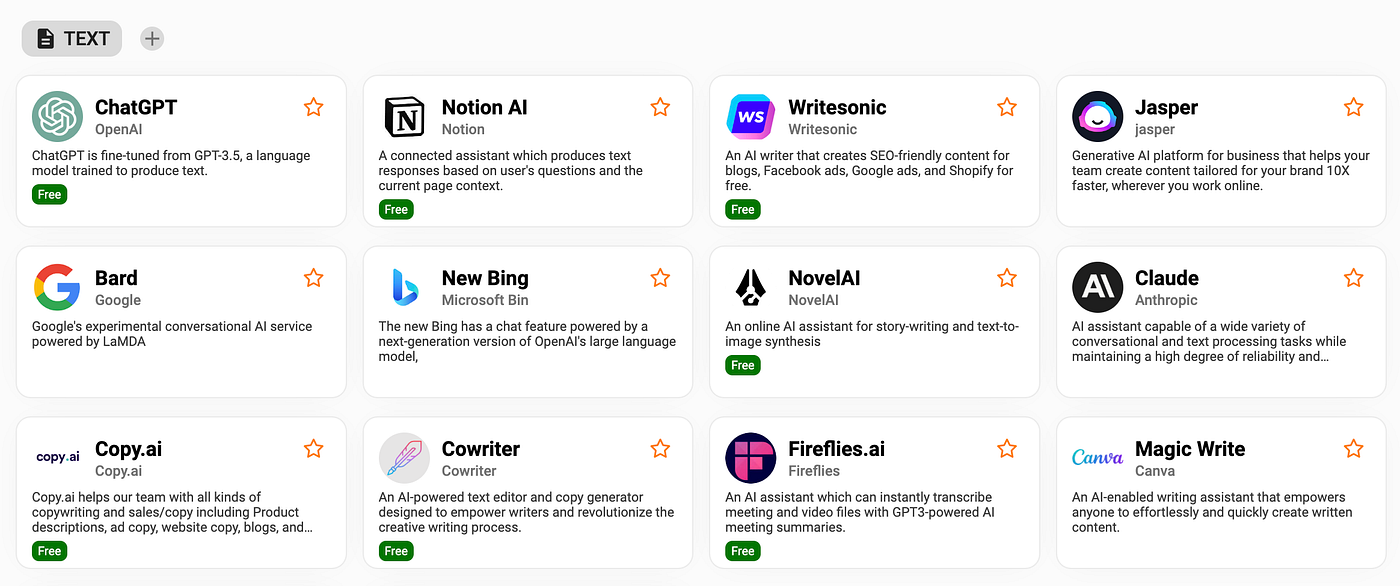Click the Notion AI logo icon
Screen dimensions: 1400x586
[404, 117]
